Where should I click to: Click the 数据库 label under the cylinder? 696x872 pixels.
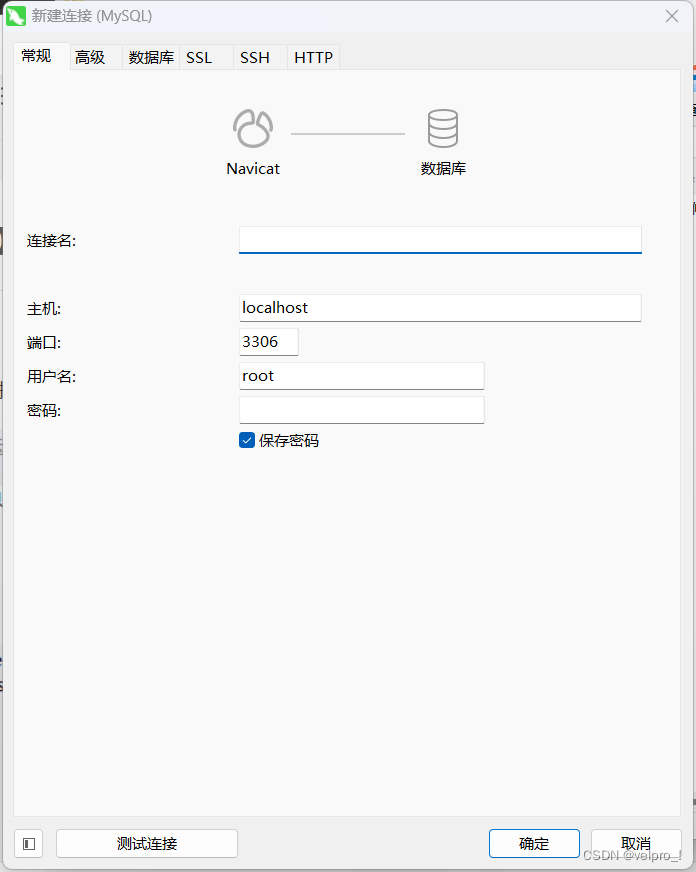tap(443, 169)
